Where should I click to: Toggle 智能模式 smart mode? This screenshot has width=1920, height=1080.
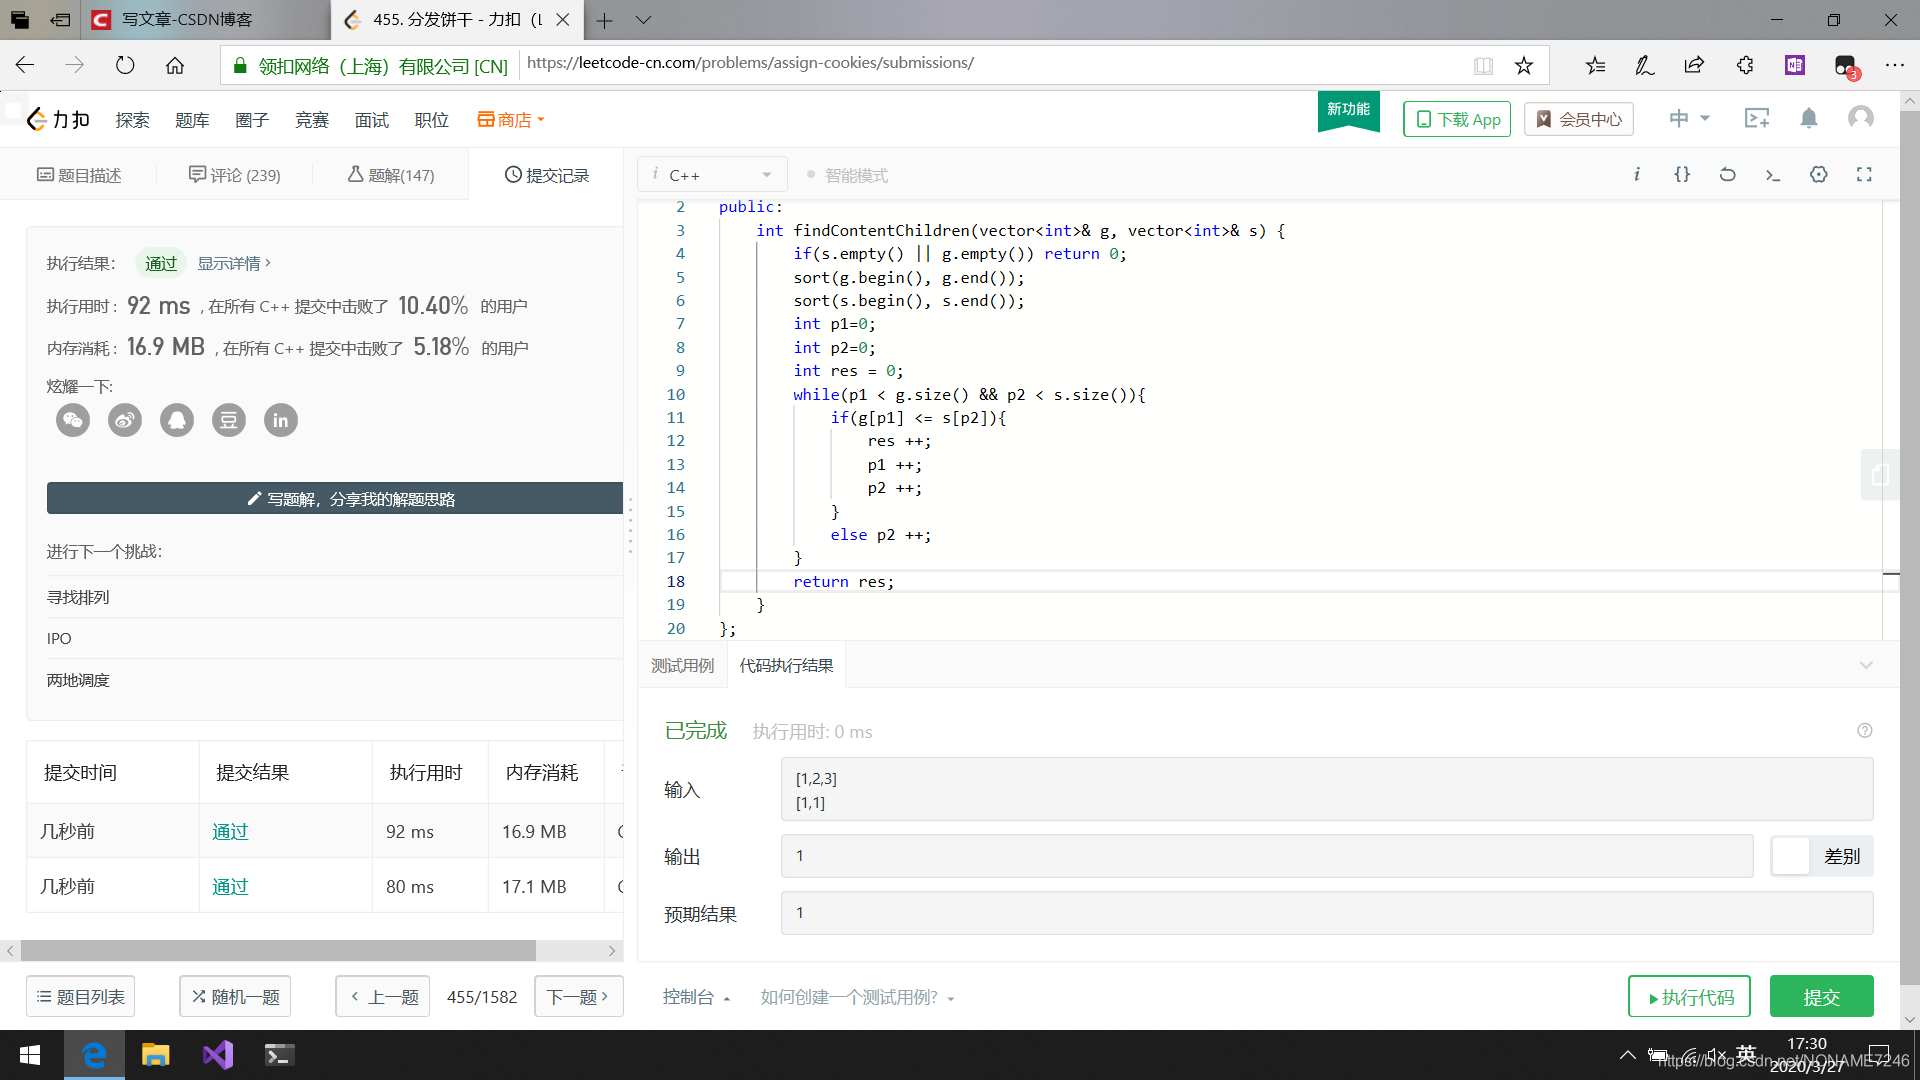point(847,175)
